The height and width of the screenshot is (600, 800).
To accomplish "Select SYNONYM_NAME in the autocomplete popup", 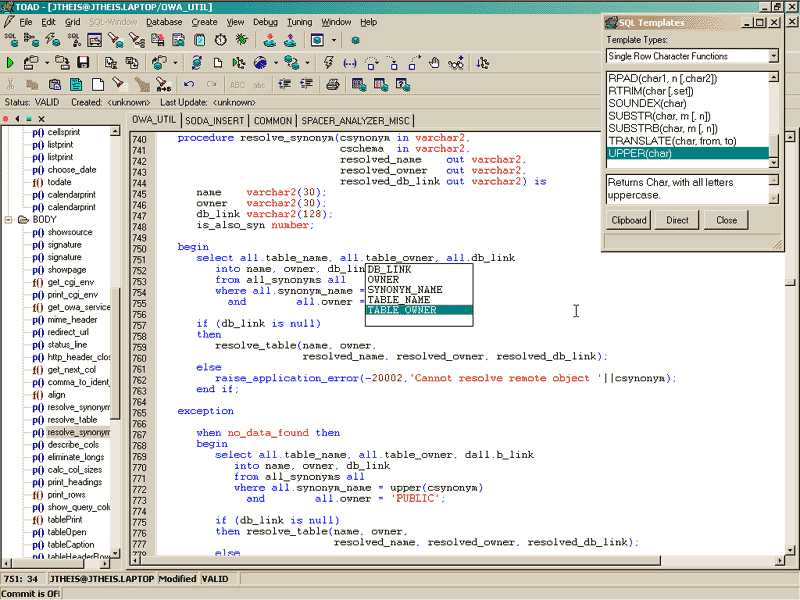I will pos(419,290).
